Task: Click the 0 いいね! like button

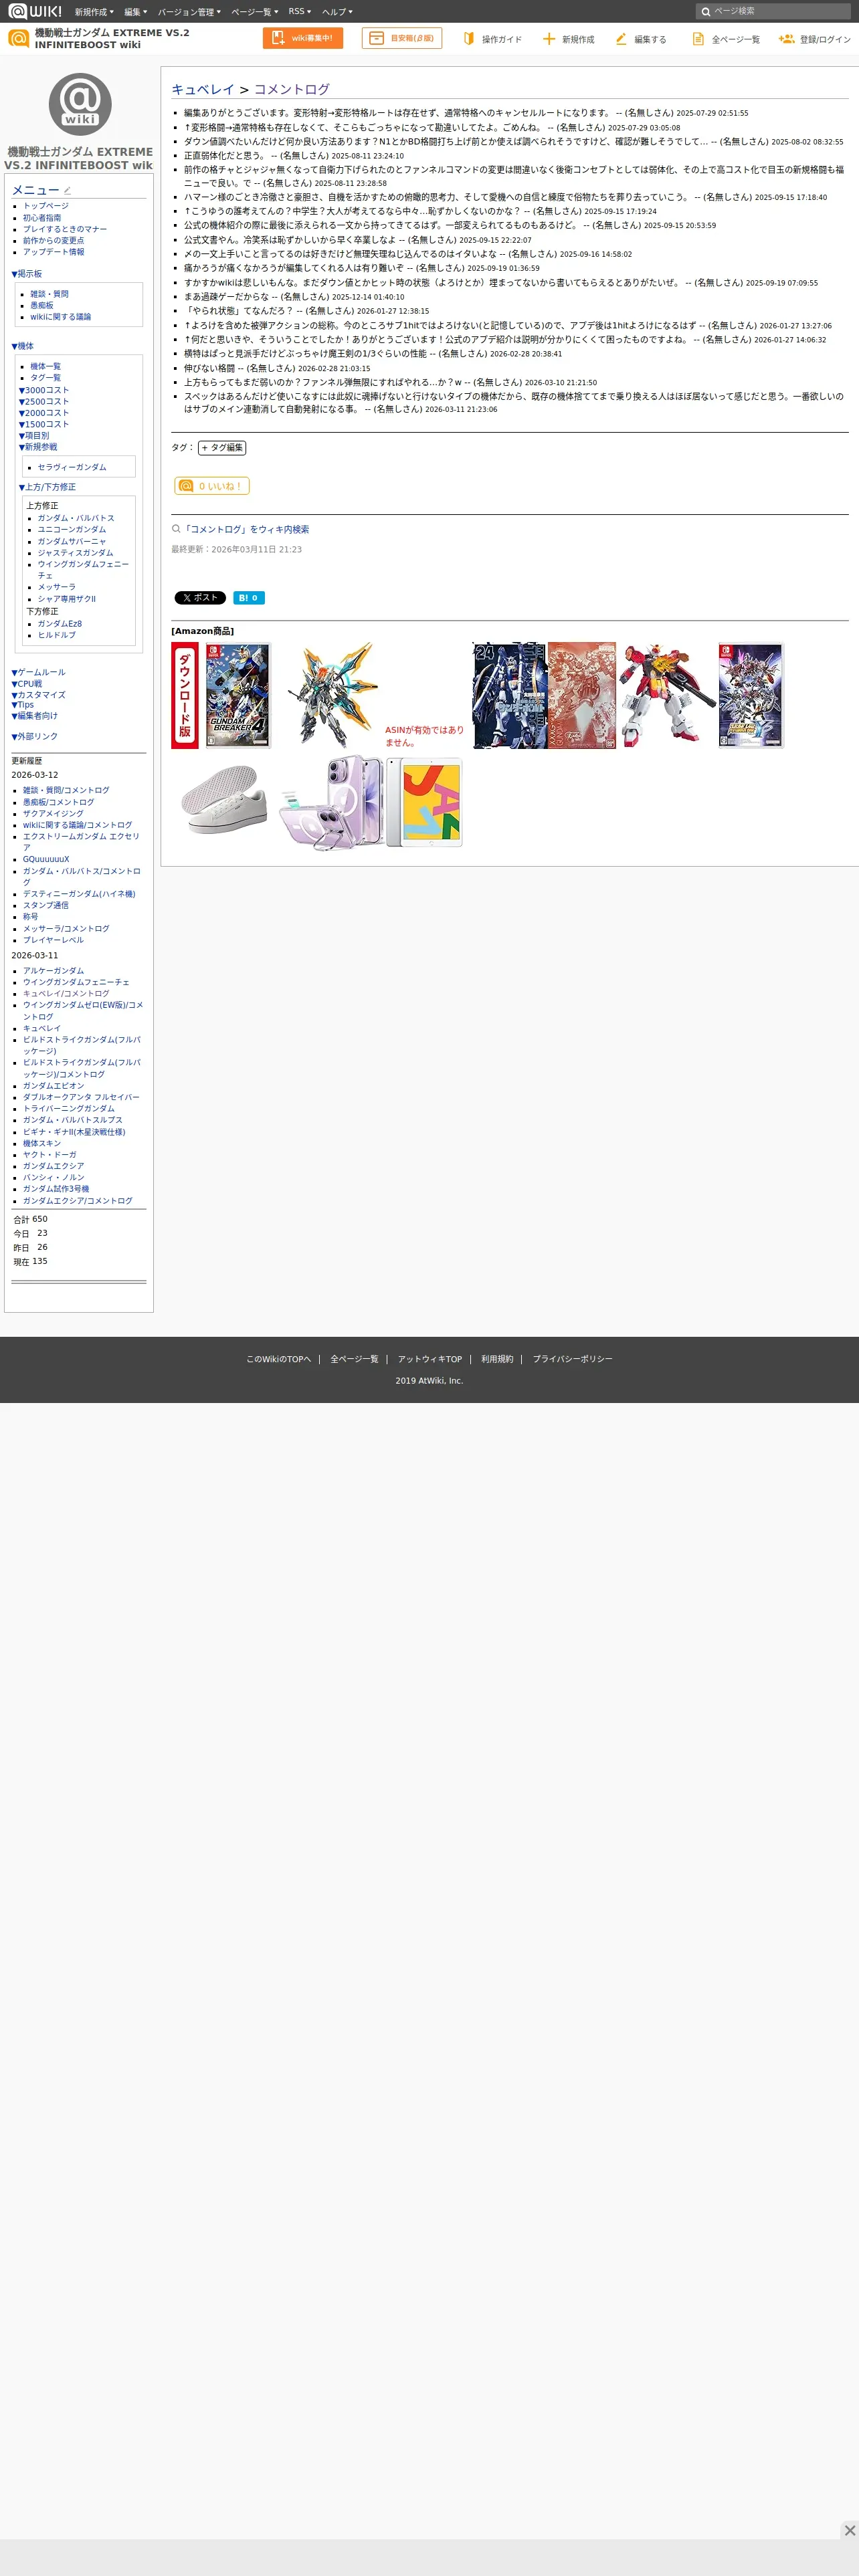Action: tap(212, 486)
